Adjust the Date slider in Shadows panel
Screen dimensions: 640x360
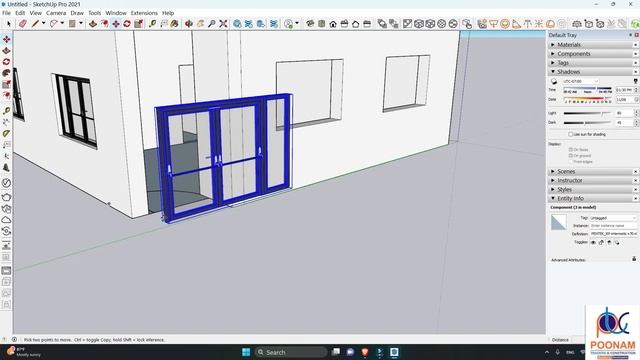pyautogui.click(x=587, y=98)
